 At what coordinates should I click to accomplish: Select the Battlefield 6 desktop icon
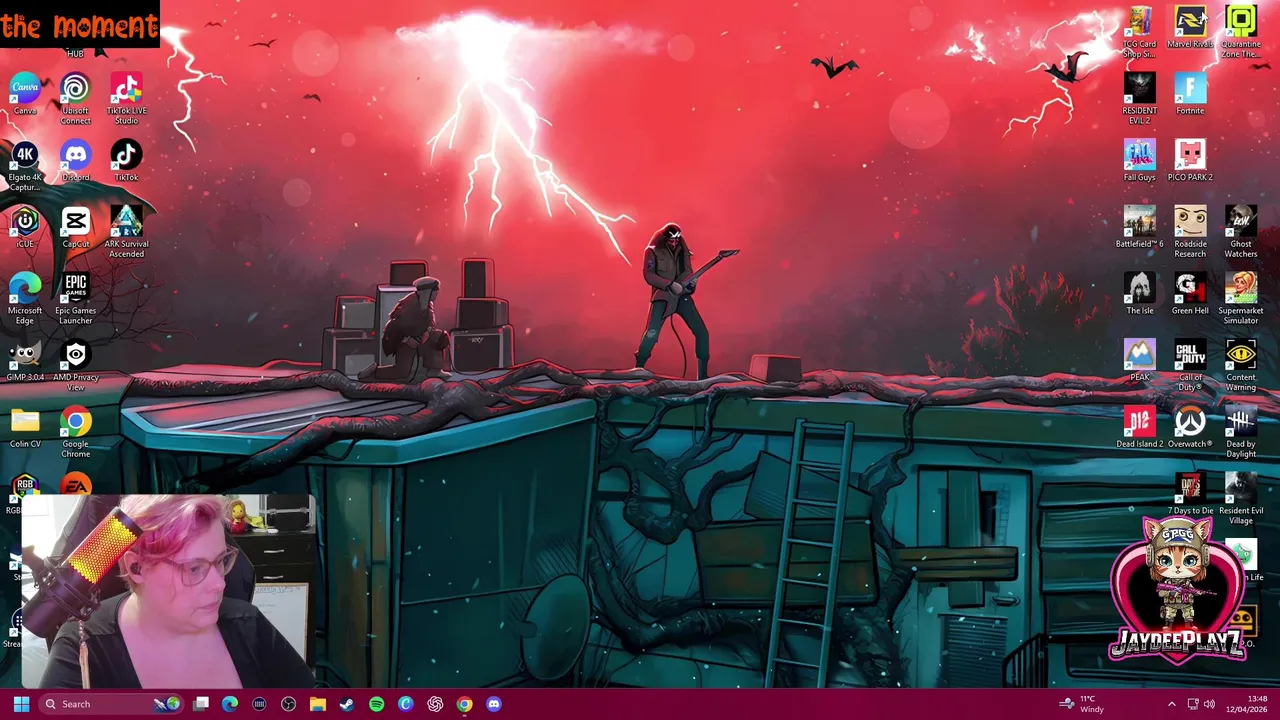pyautogui.click(x=1139, y=227)
